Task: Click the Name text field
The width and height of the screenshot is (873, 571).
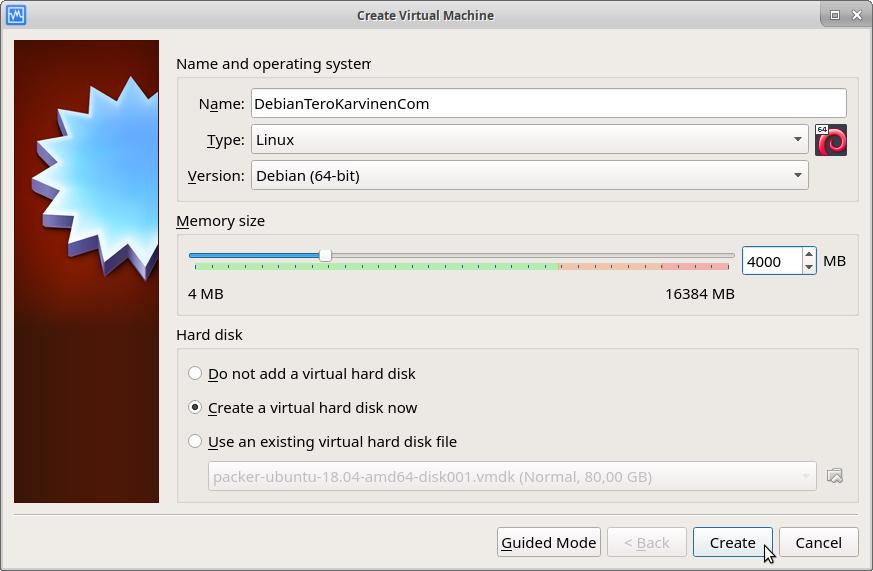Action: (x=548, y=103)
